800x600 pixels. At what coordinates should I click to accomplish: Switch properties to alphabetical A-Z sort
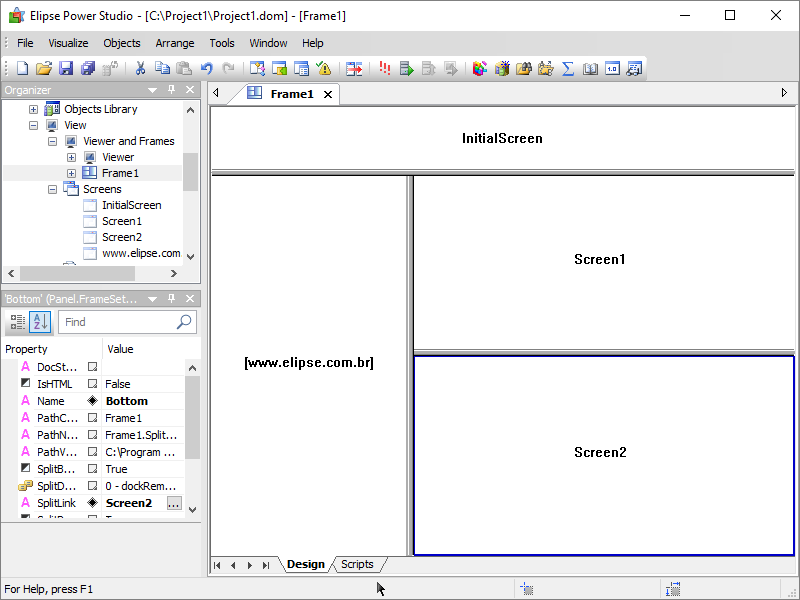40,322
